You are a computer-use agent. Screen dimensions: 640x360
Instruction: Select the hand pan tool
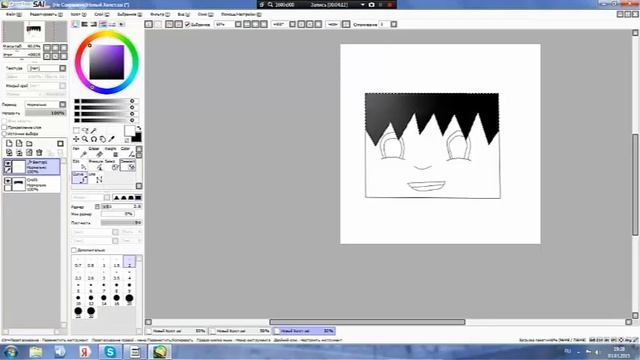point(103,139)
